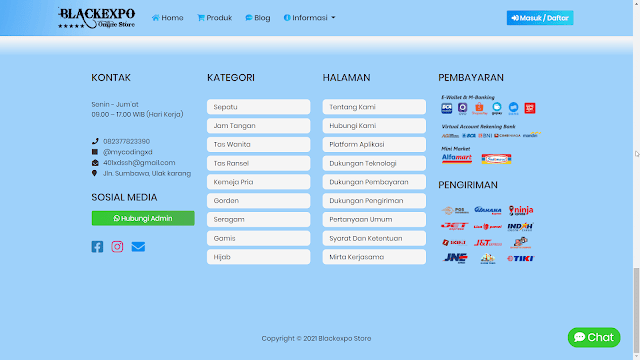Open the Gorden category
This screenshot has width=640, height=360.
point(258,201)
